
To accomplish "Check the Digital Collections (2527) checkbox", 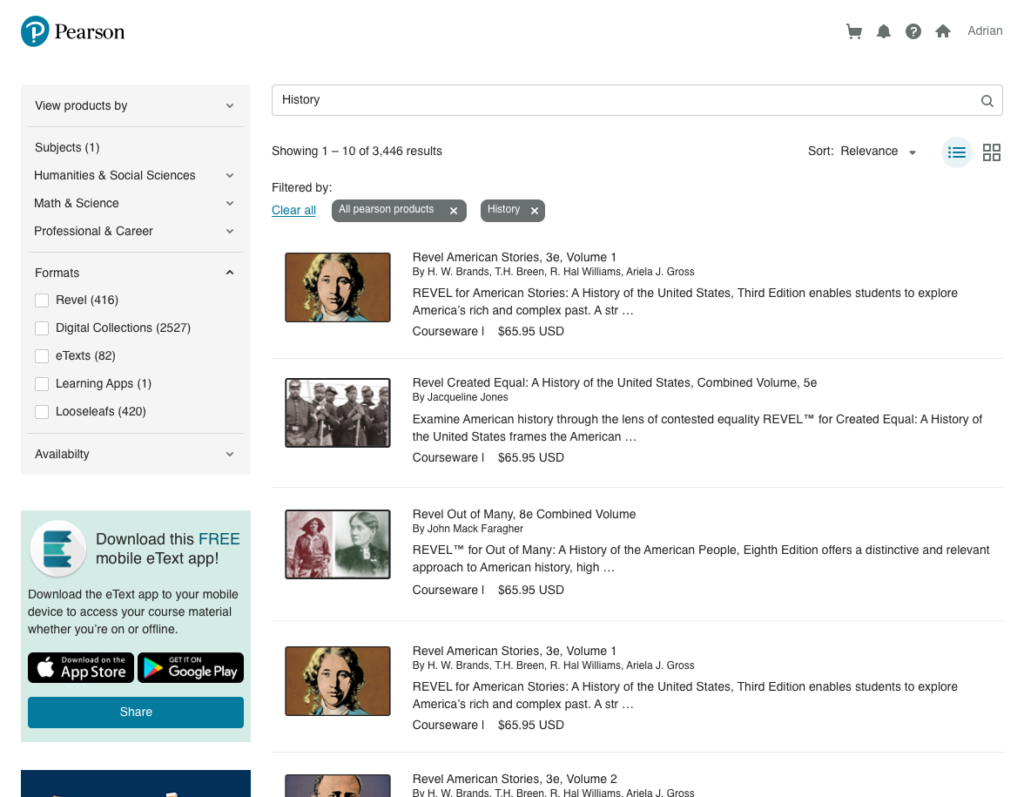I will (x=42, y=328).
